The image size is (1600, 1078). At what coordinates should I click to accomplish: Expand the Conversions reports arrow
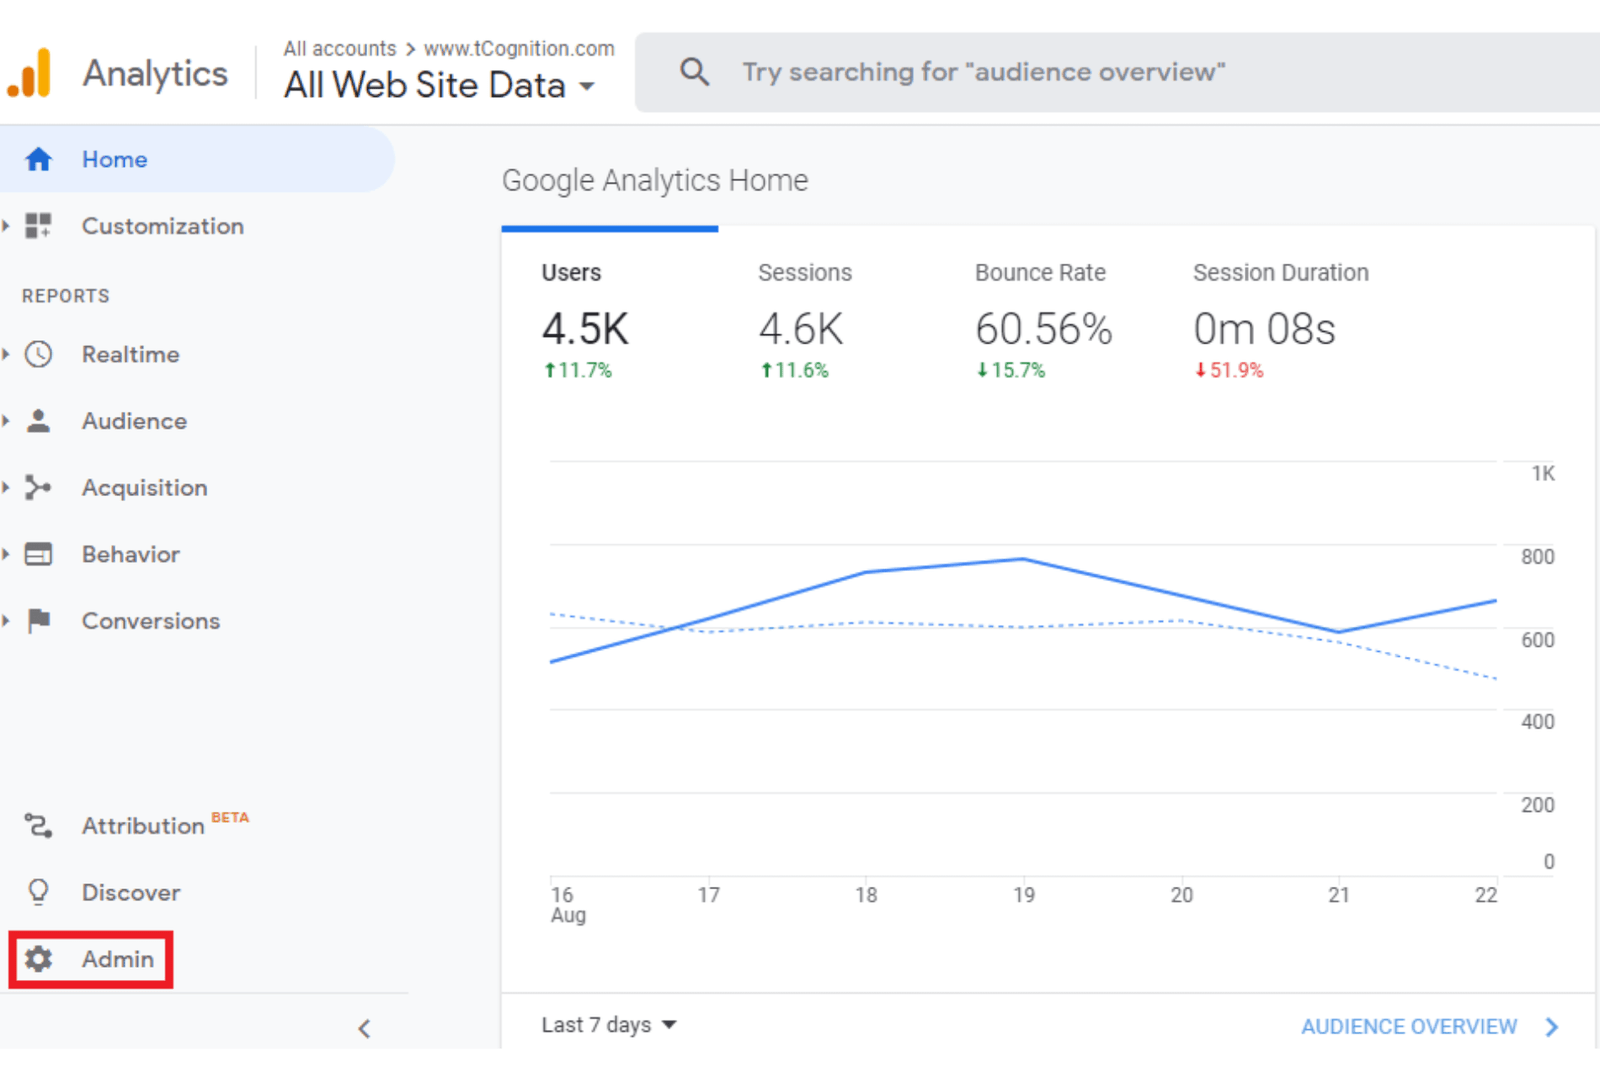pos(6,621)
